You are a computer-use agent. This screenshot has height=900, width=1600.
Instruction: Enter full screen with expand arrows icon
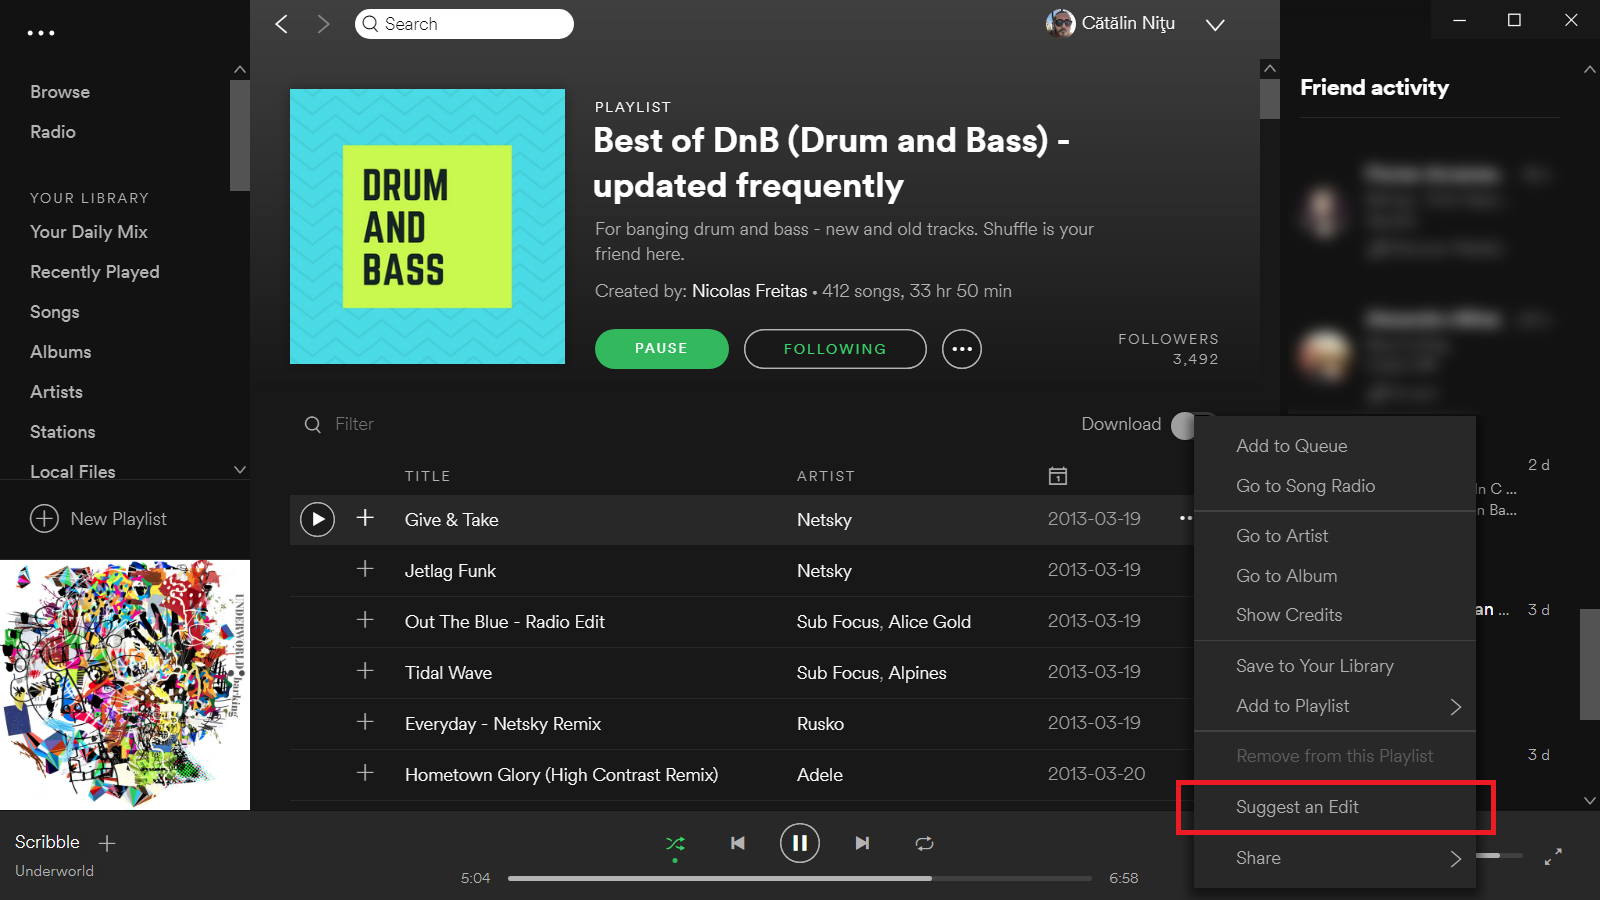[x=1553, y=857]
